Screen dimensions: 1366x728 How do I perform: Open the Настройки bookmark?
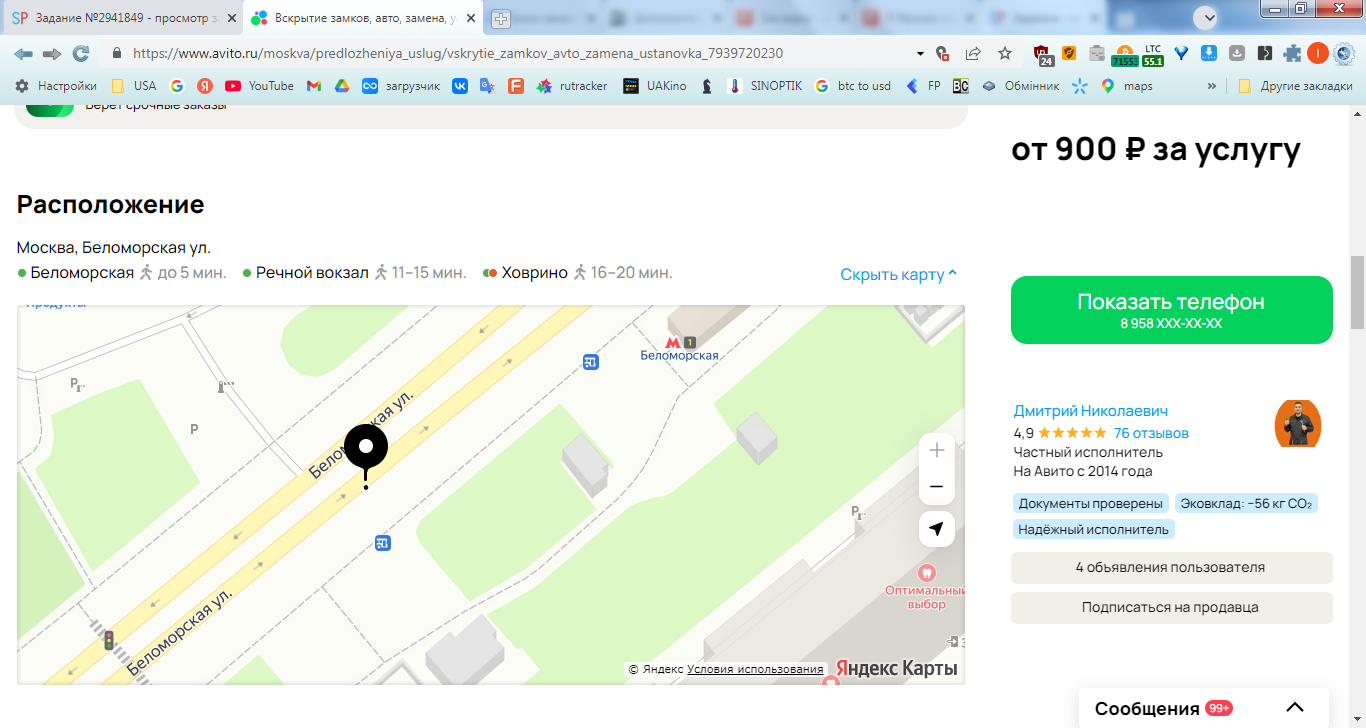pos(56,86)
